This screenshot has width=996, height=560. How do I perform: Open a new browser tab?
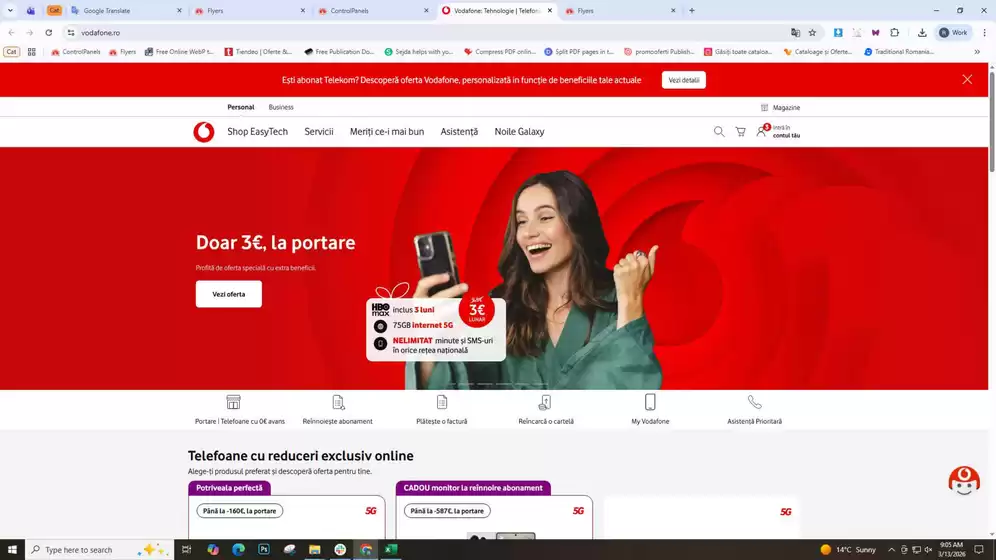click(692, 11)
